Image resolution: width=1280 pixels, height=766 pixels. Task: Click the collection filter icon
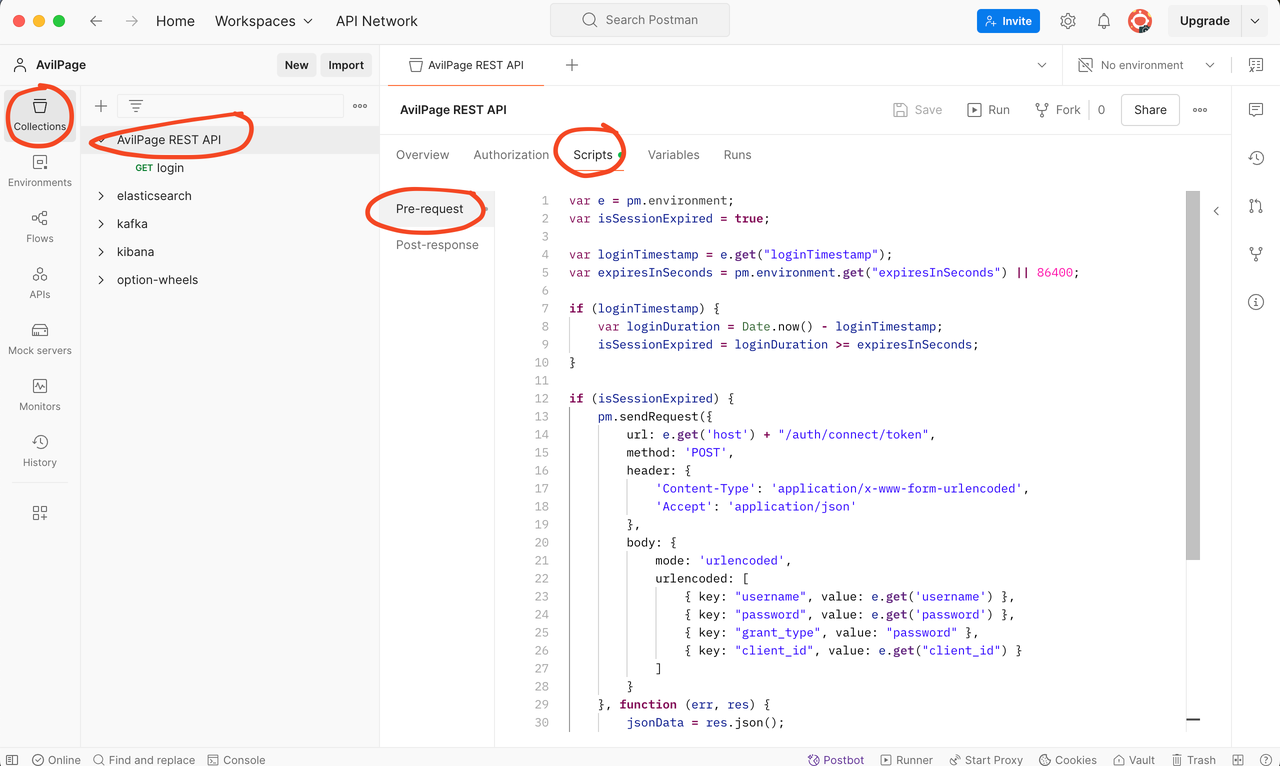pos(136,106)
